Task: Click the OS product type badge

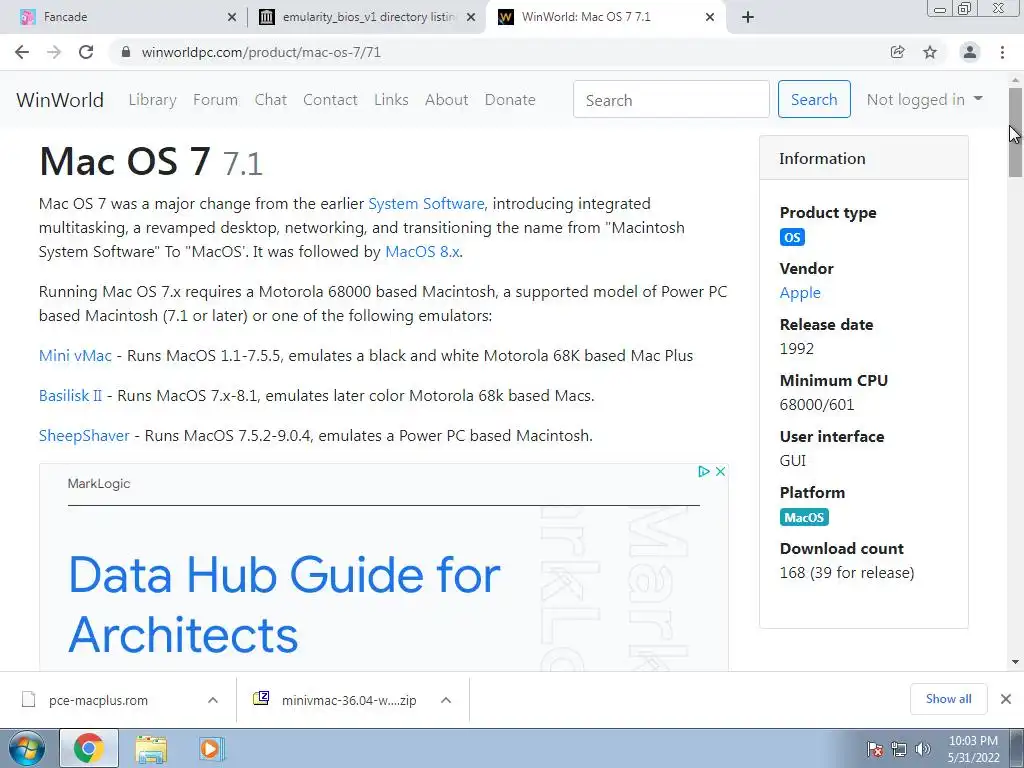Action: [x=792, y=237]
